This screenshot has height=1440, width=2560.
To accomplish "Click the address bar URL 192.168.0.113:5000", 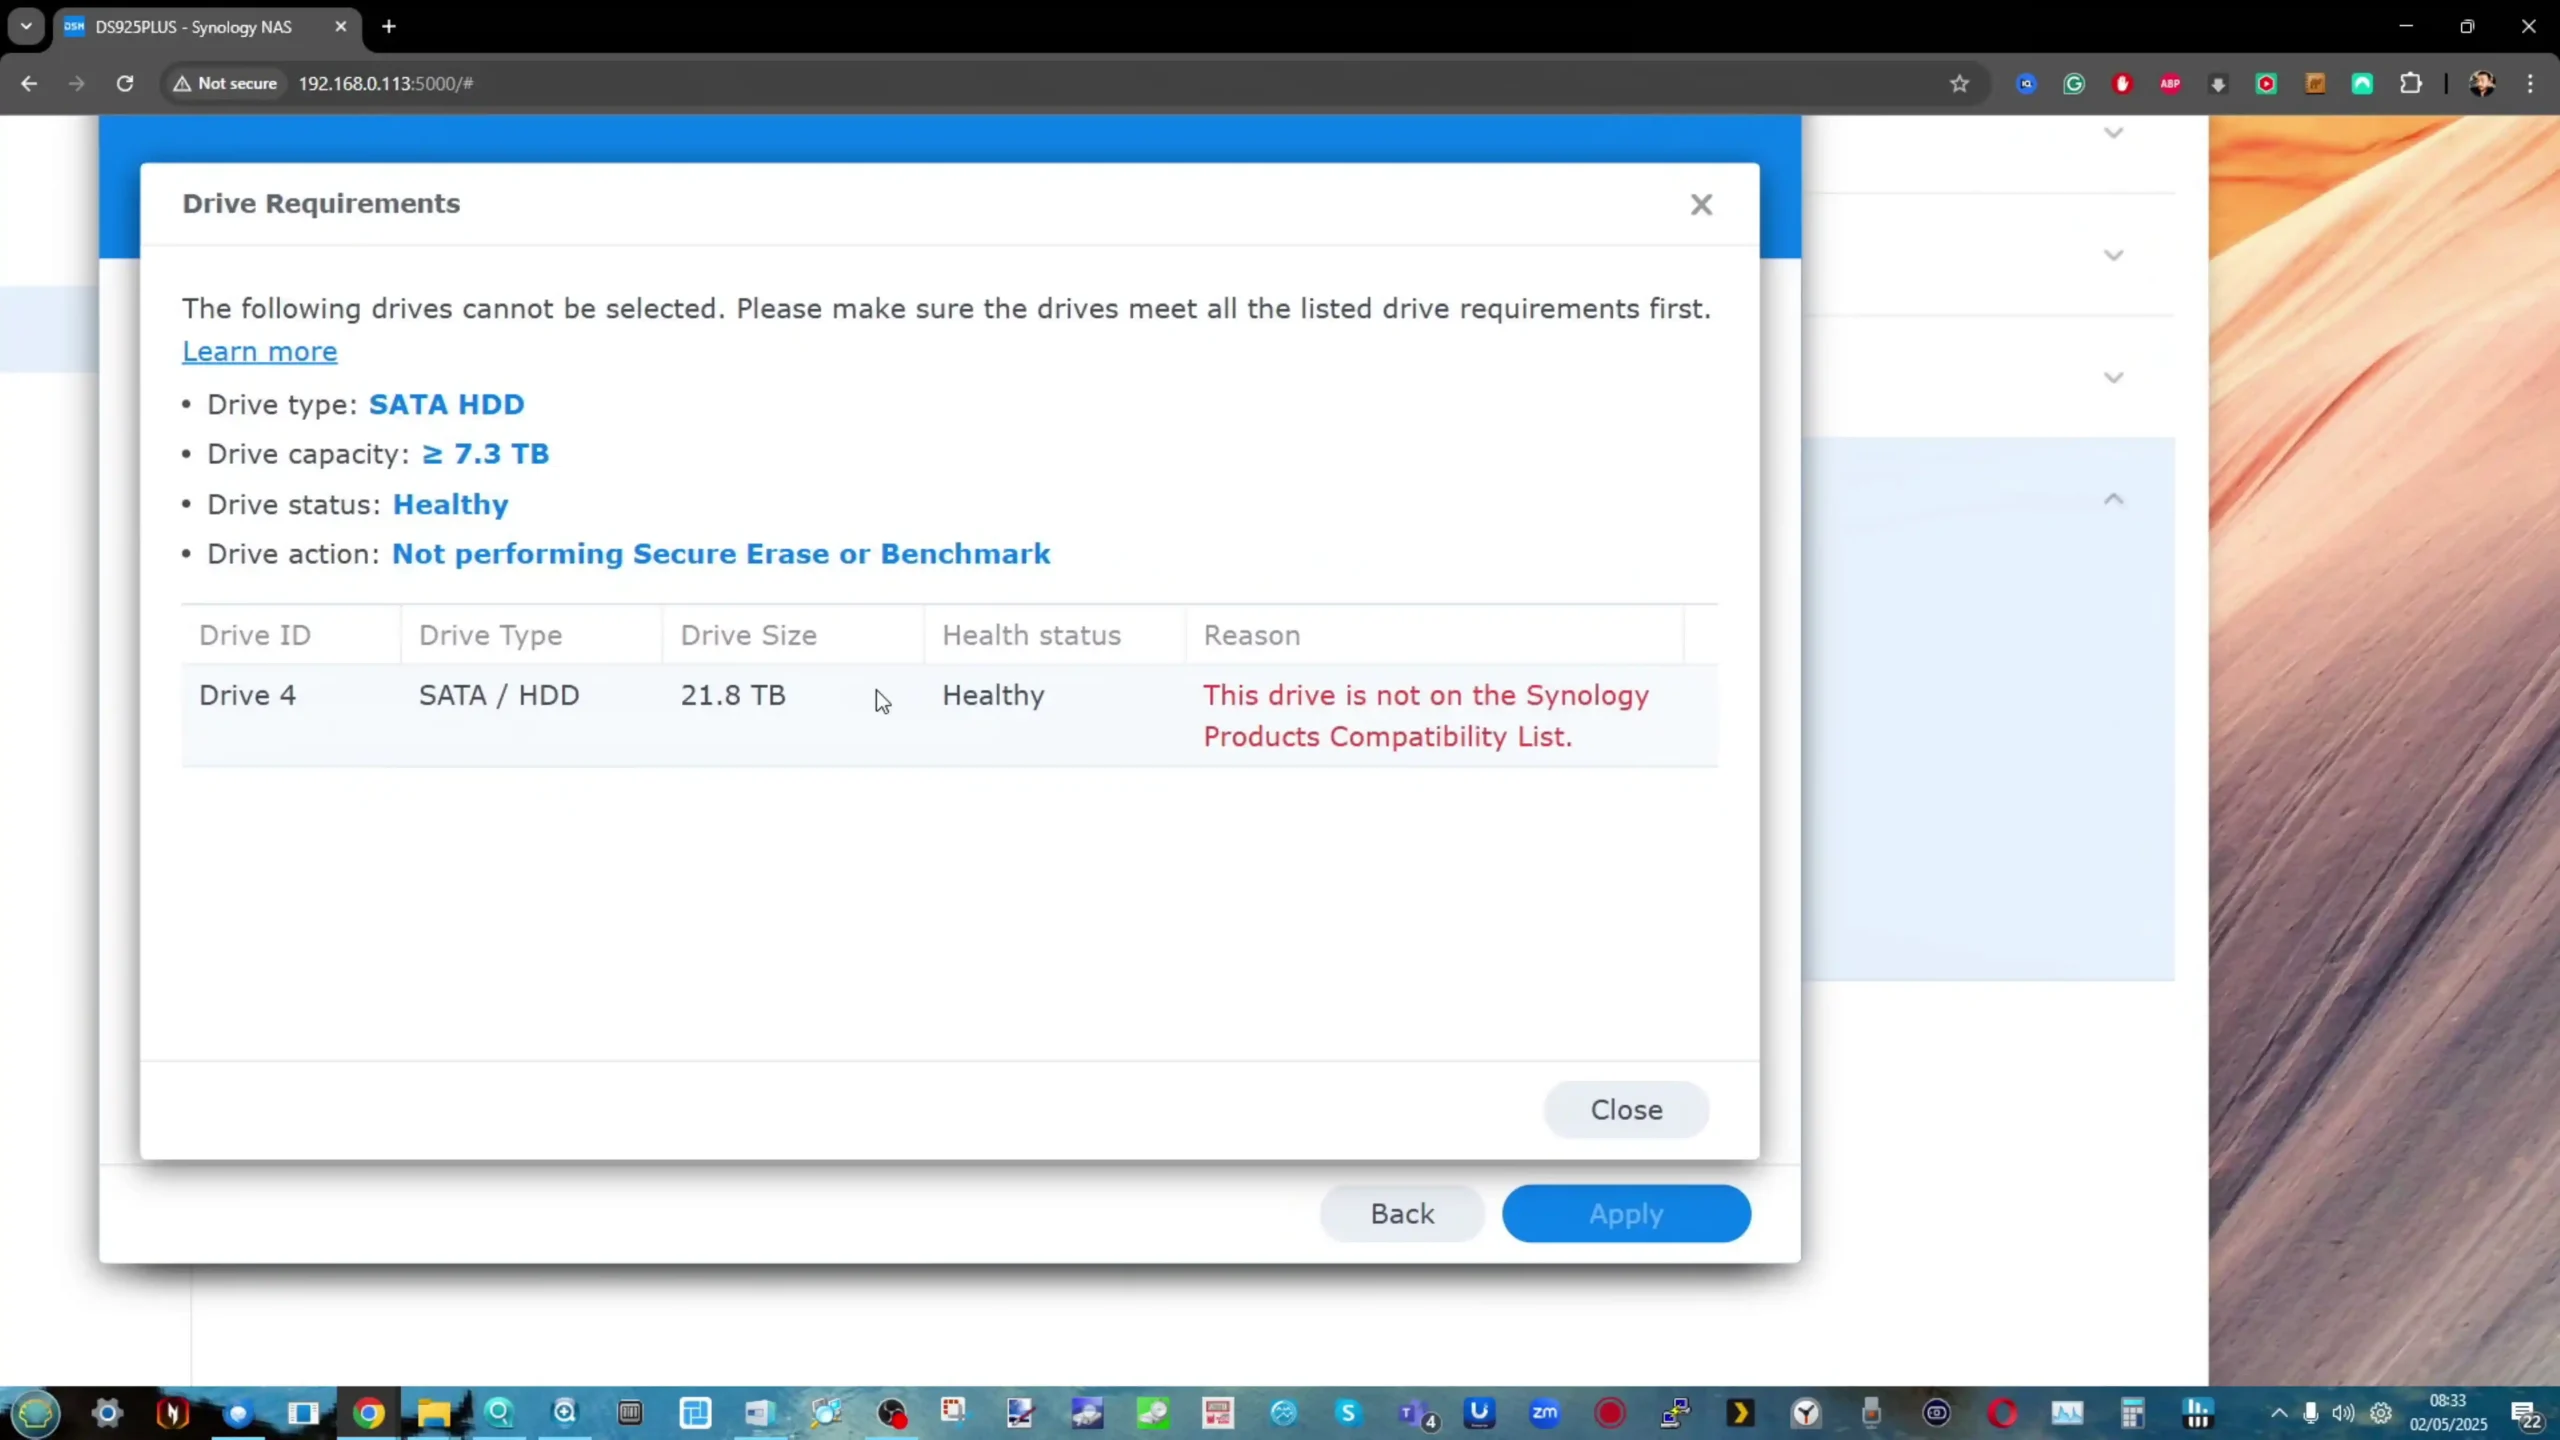I will pyautogui.click(x=386, y=83).
